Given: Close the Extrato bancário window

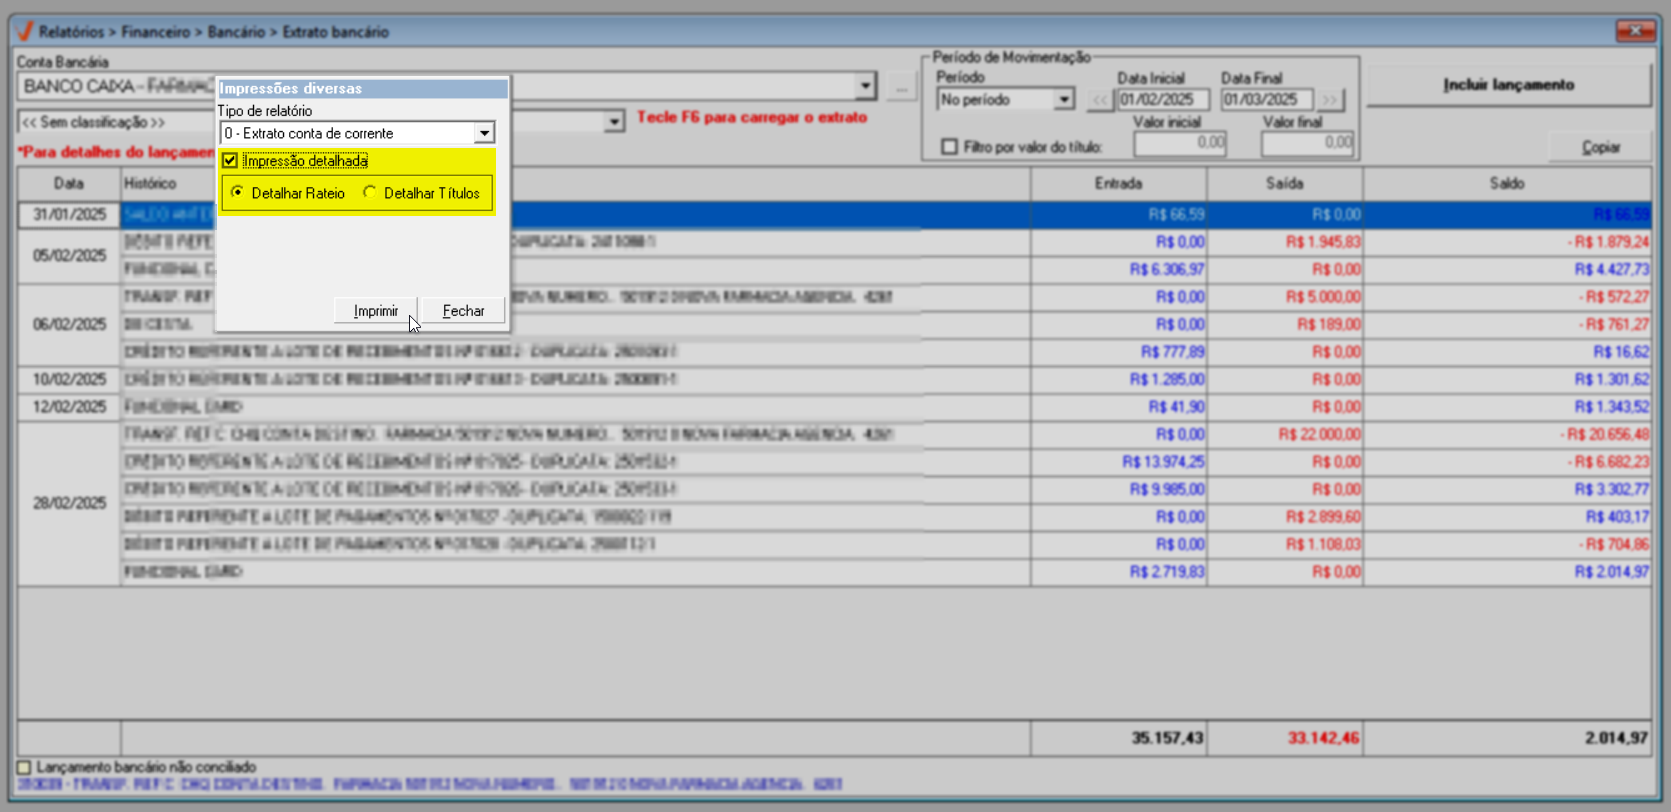Looking at the screenshot, I should coord(1635,31).
